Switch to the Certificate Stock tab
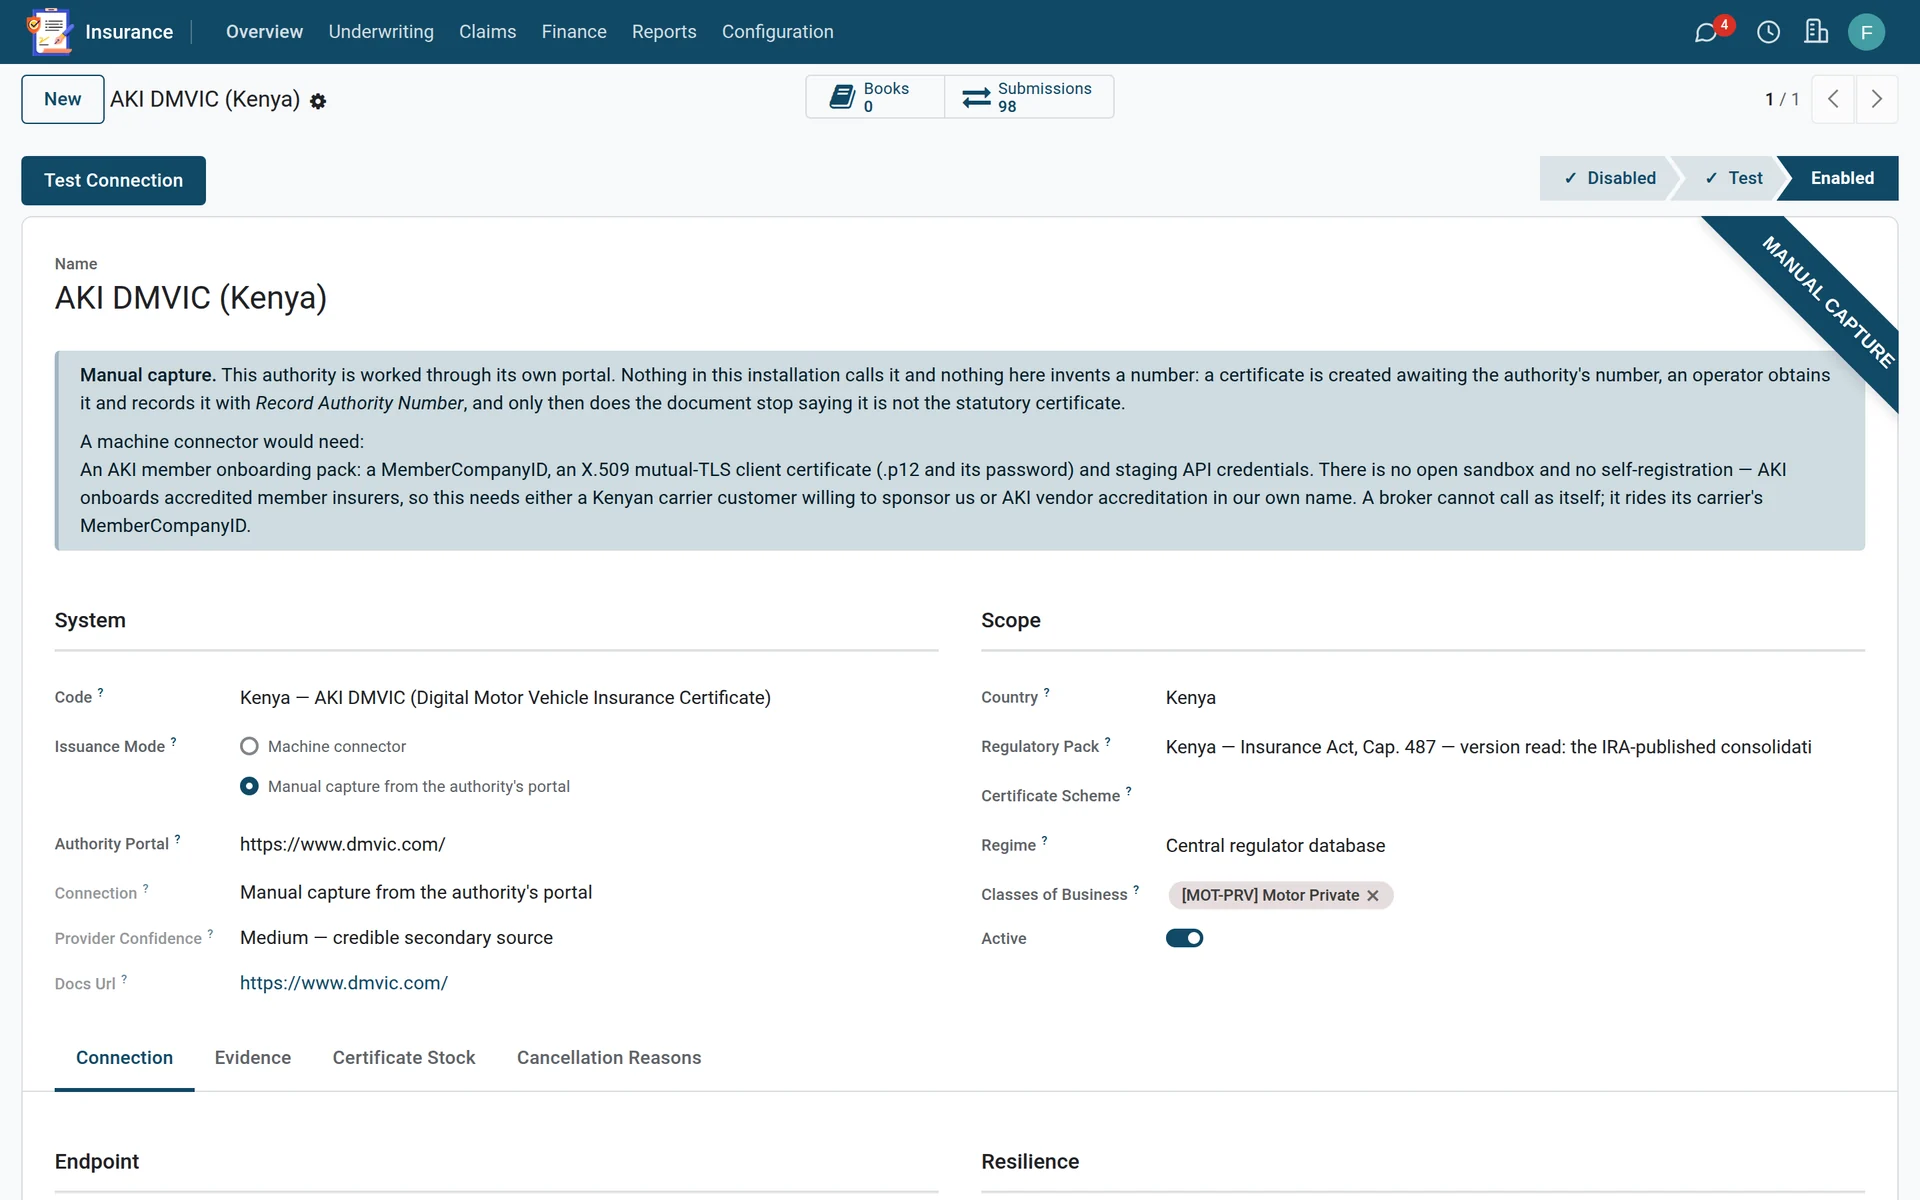The image size is (1920, 1200). click(404, 1058)
